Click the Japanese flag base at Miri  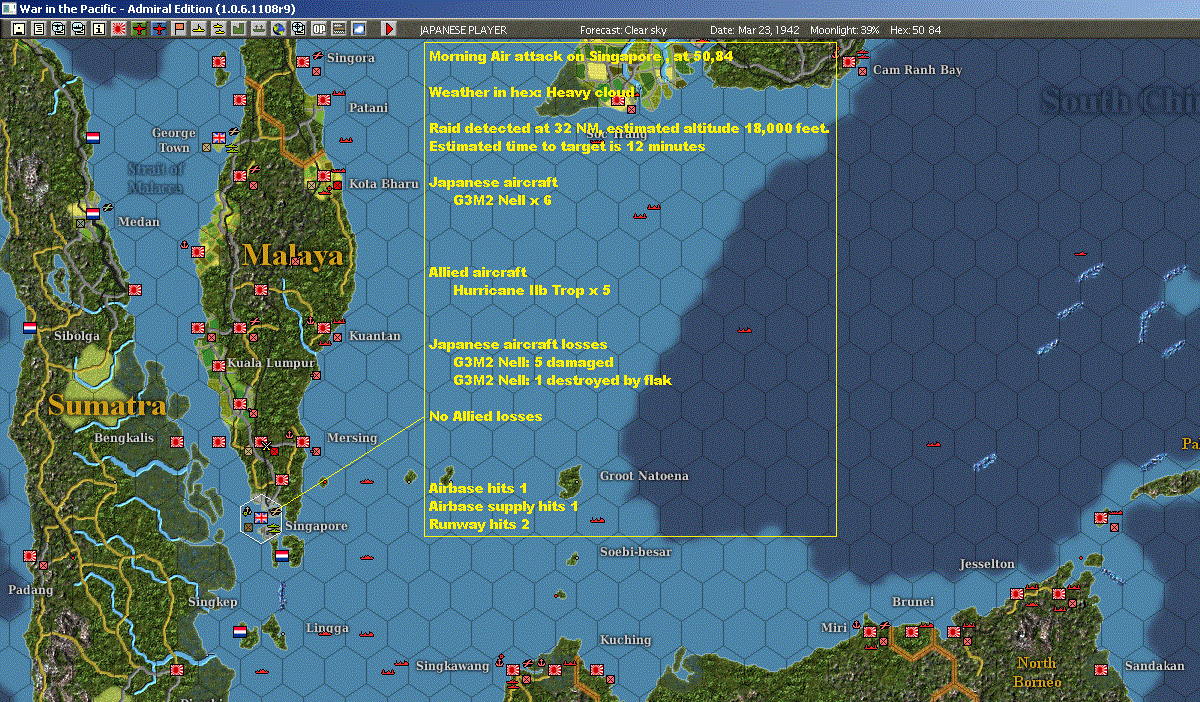870,632
